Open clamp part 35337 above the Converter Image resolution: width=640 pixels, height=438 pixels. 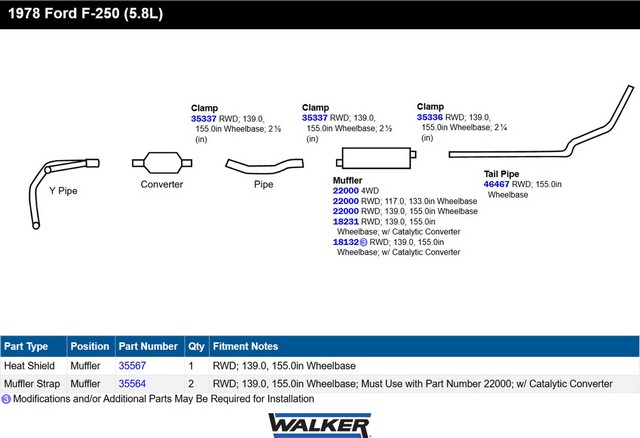click(x=203, y=119)
